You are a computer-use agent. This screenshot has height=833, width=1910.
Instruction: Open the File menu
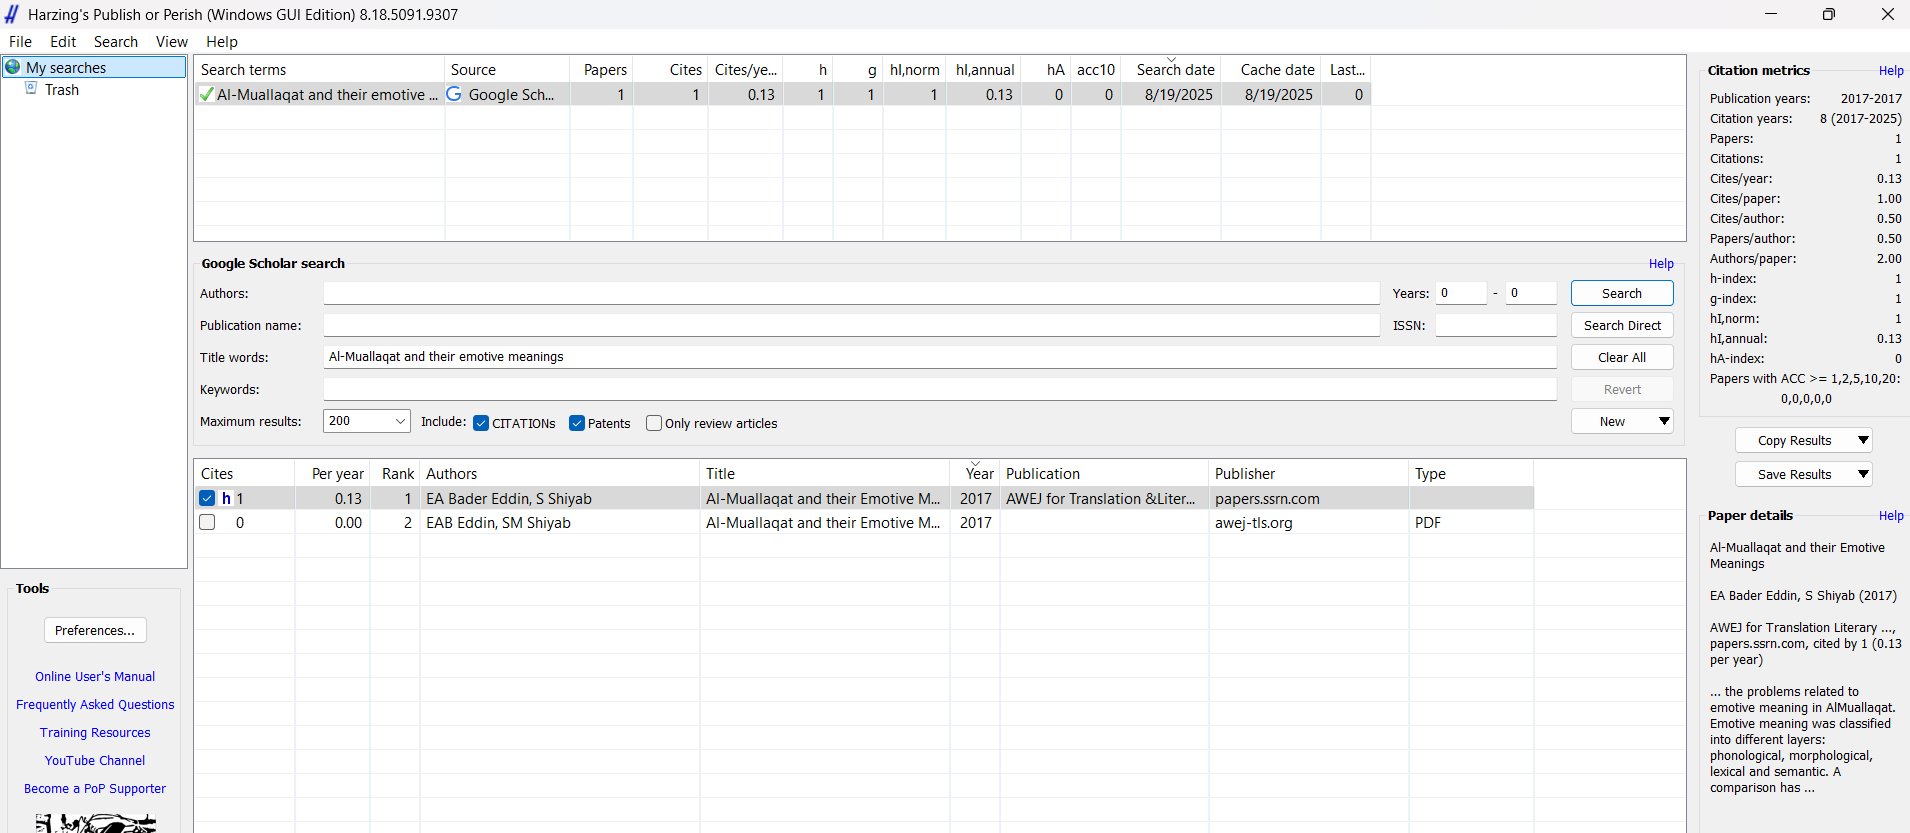(x=20, y=42)
